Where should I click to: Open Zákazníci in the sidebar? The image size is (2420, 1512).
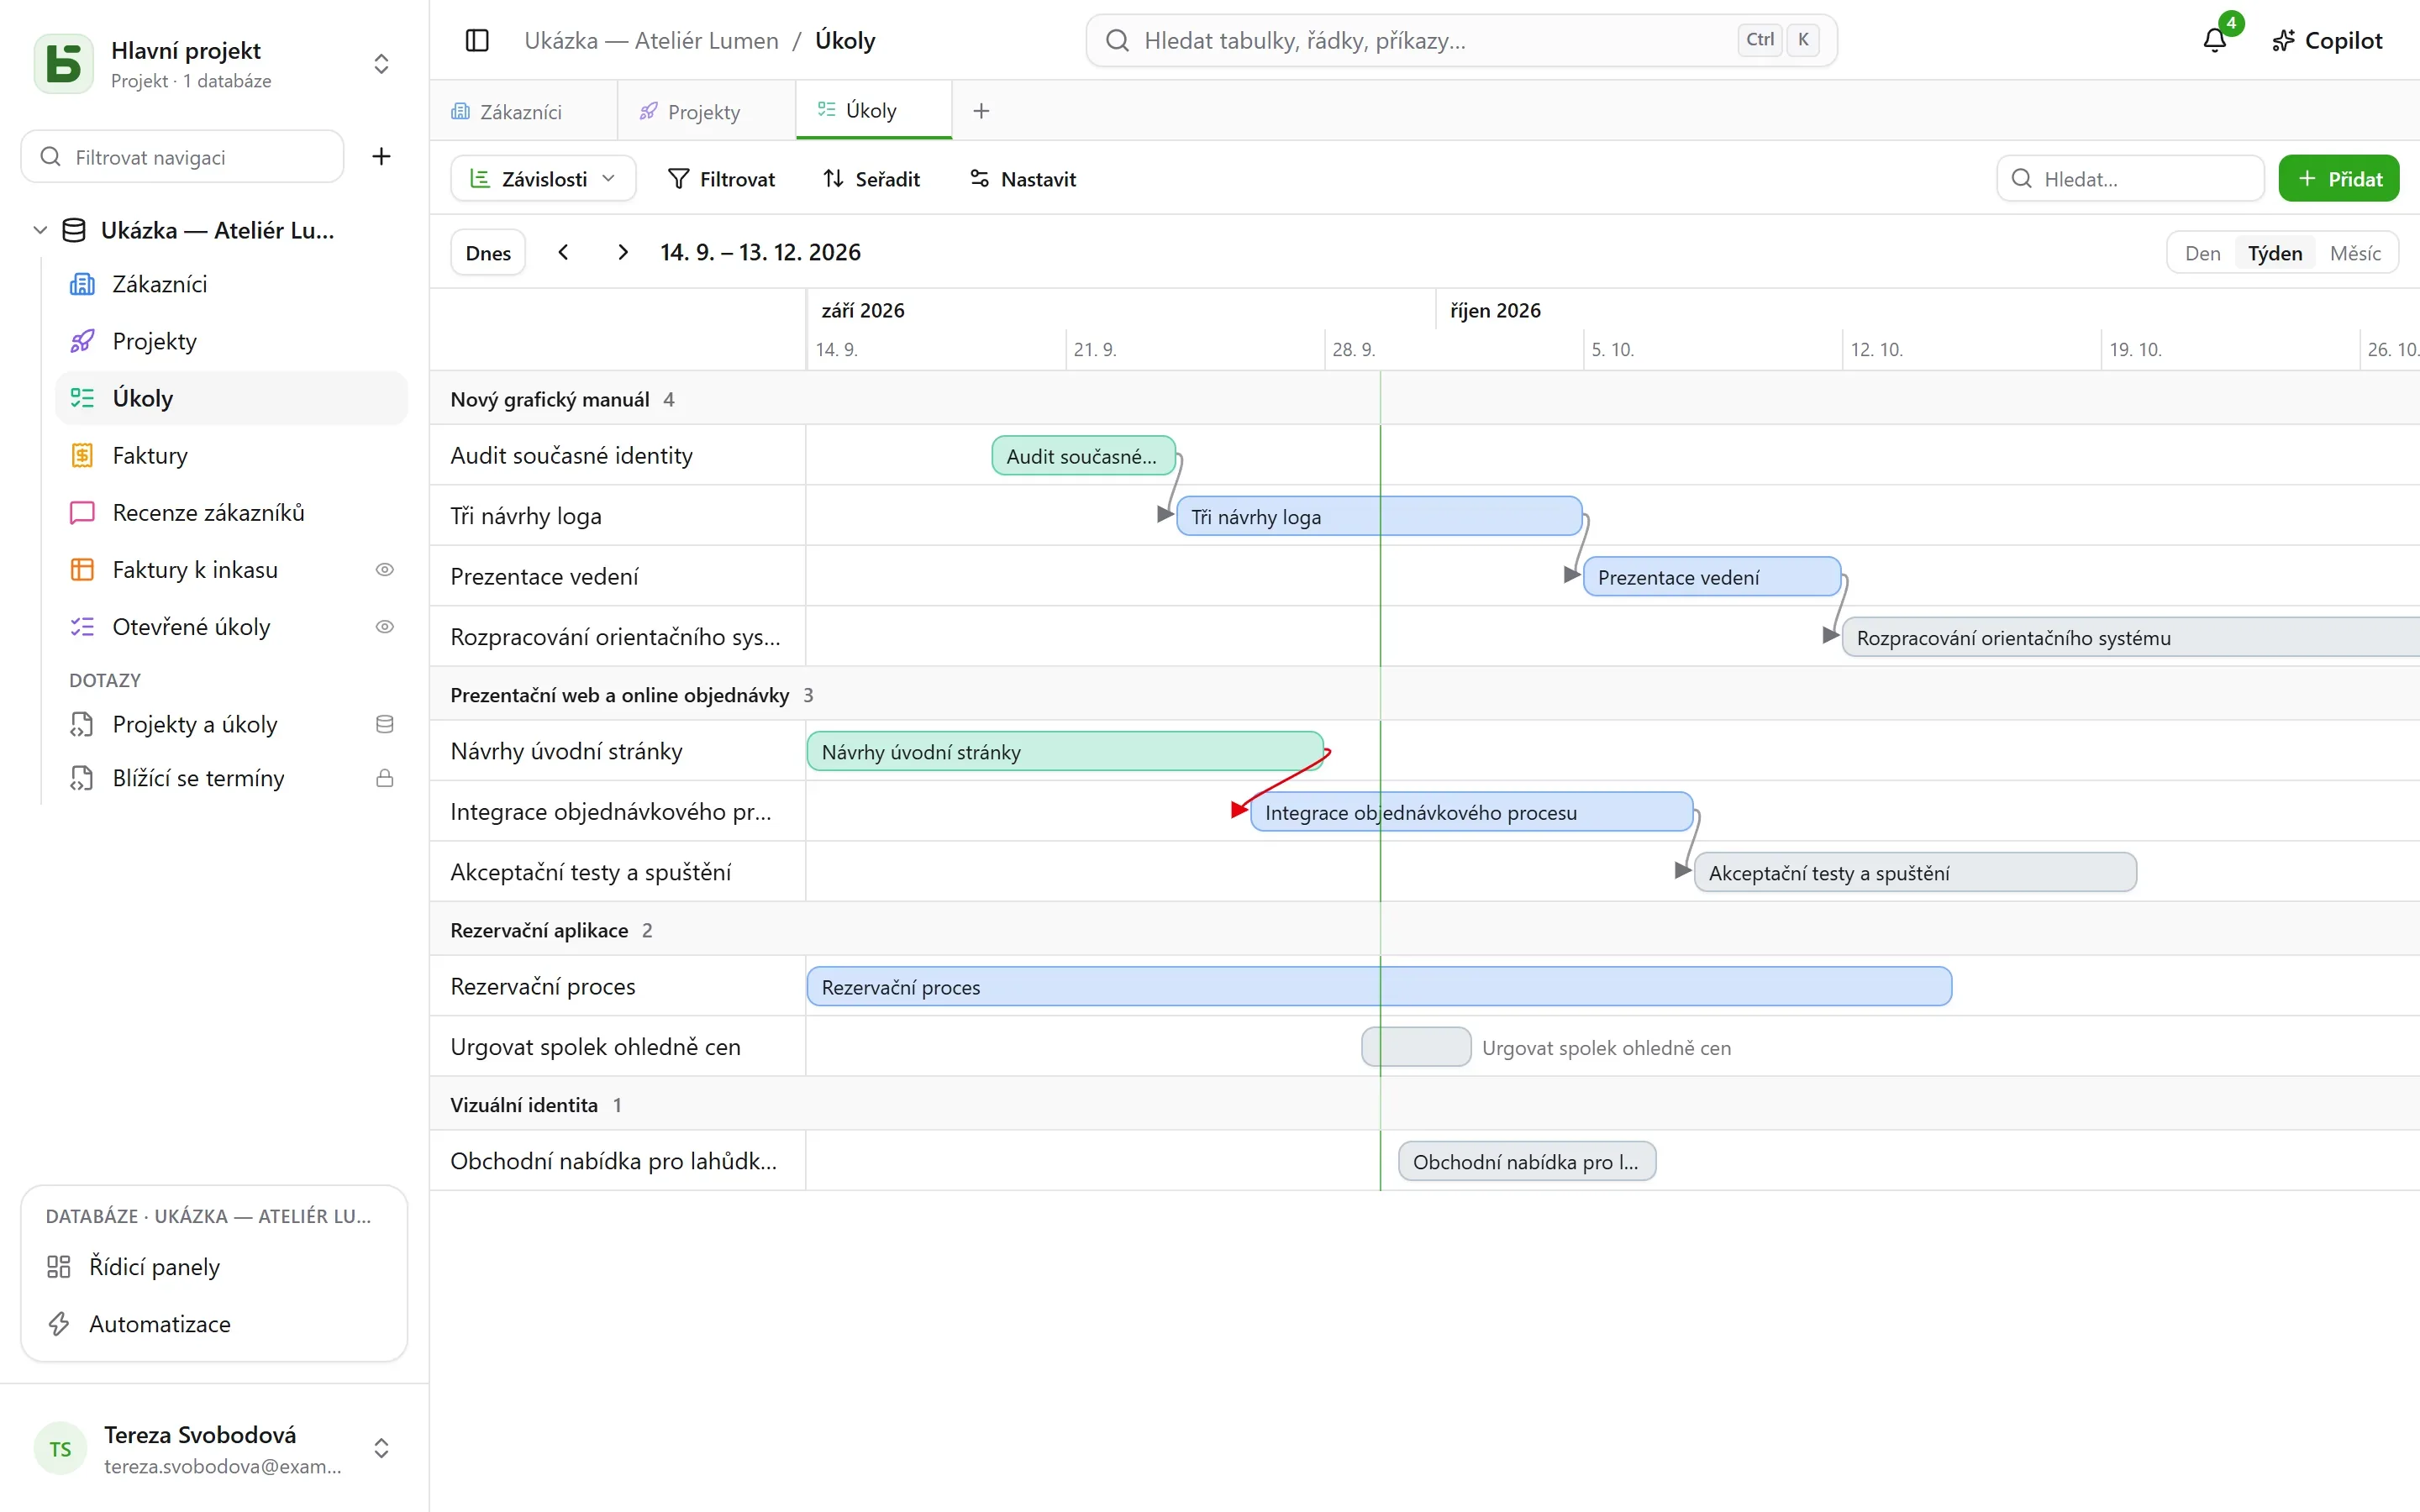(x=232, y=285)
